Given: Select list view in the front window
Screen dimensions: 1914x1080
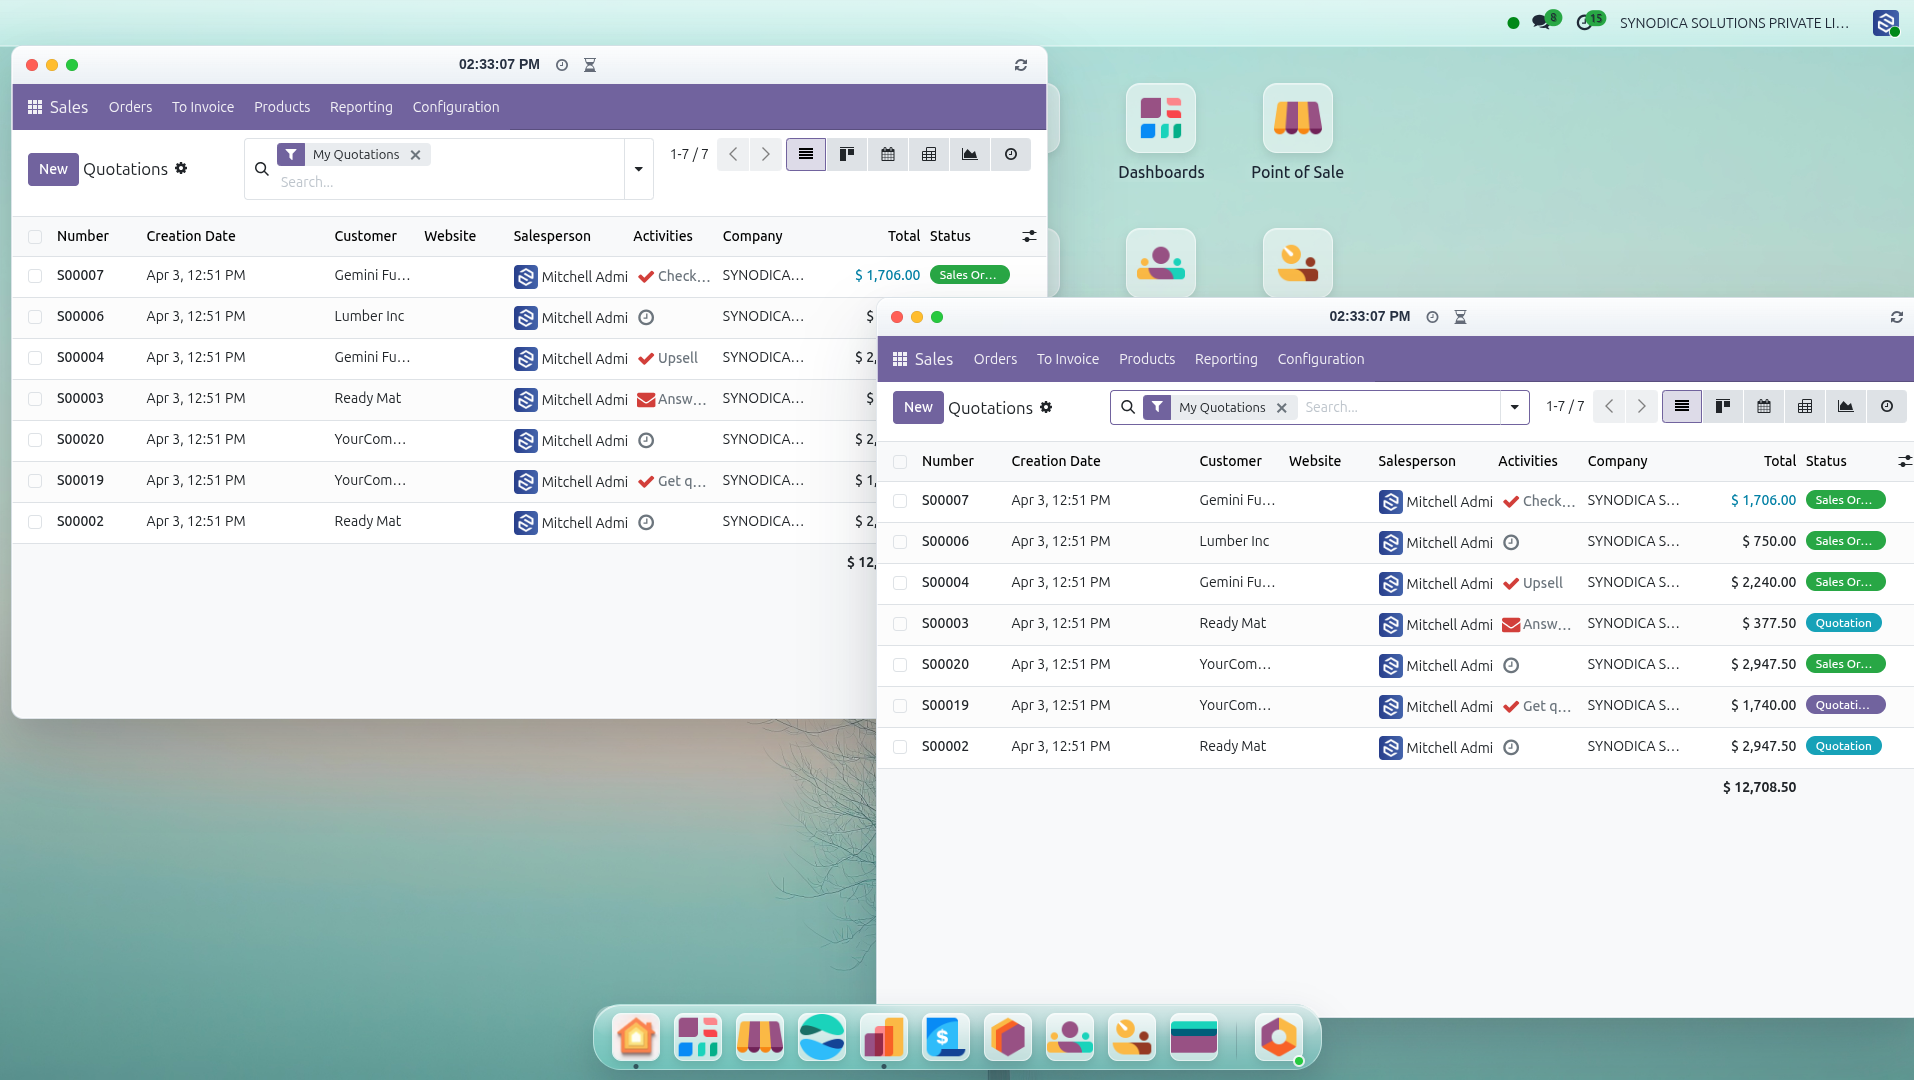Looking at the screenshot, I should pos(1682,407).
